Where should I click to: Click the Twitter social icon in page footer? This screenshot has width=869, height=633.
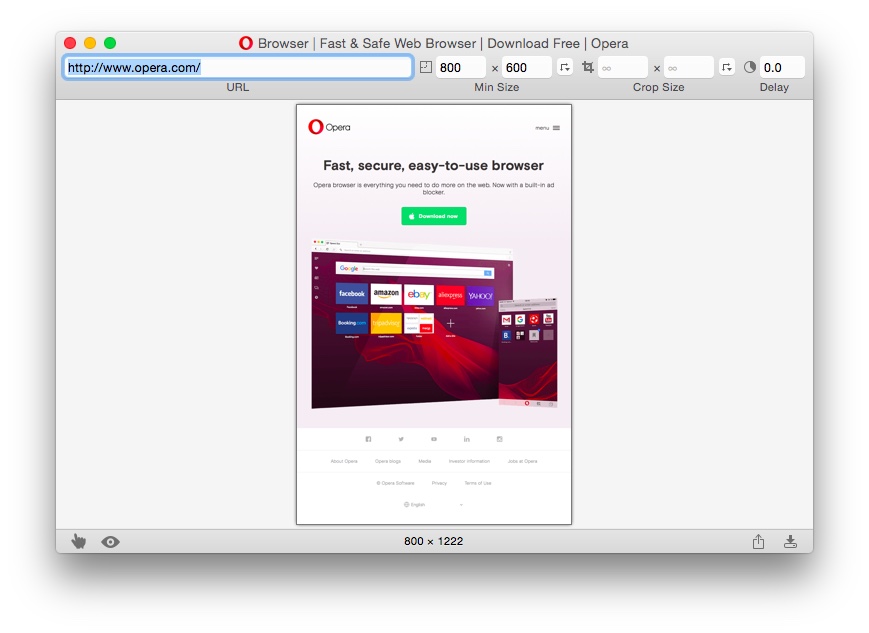pyautogui.click(x=401, y=439)
